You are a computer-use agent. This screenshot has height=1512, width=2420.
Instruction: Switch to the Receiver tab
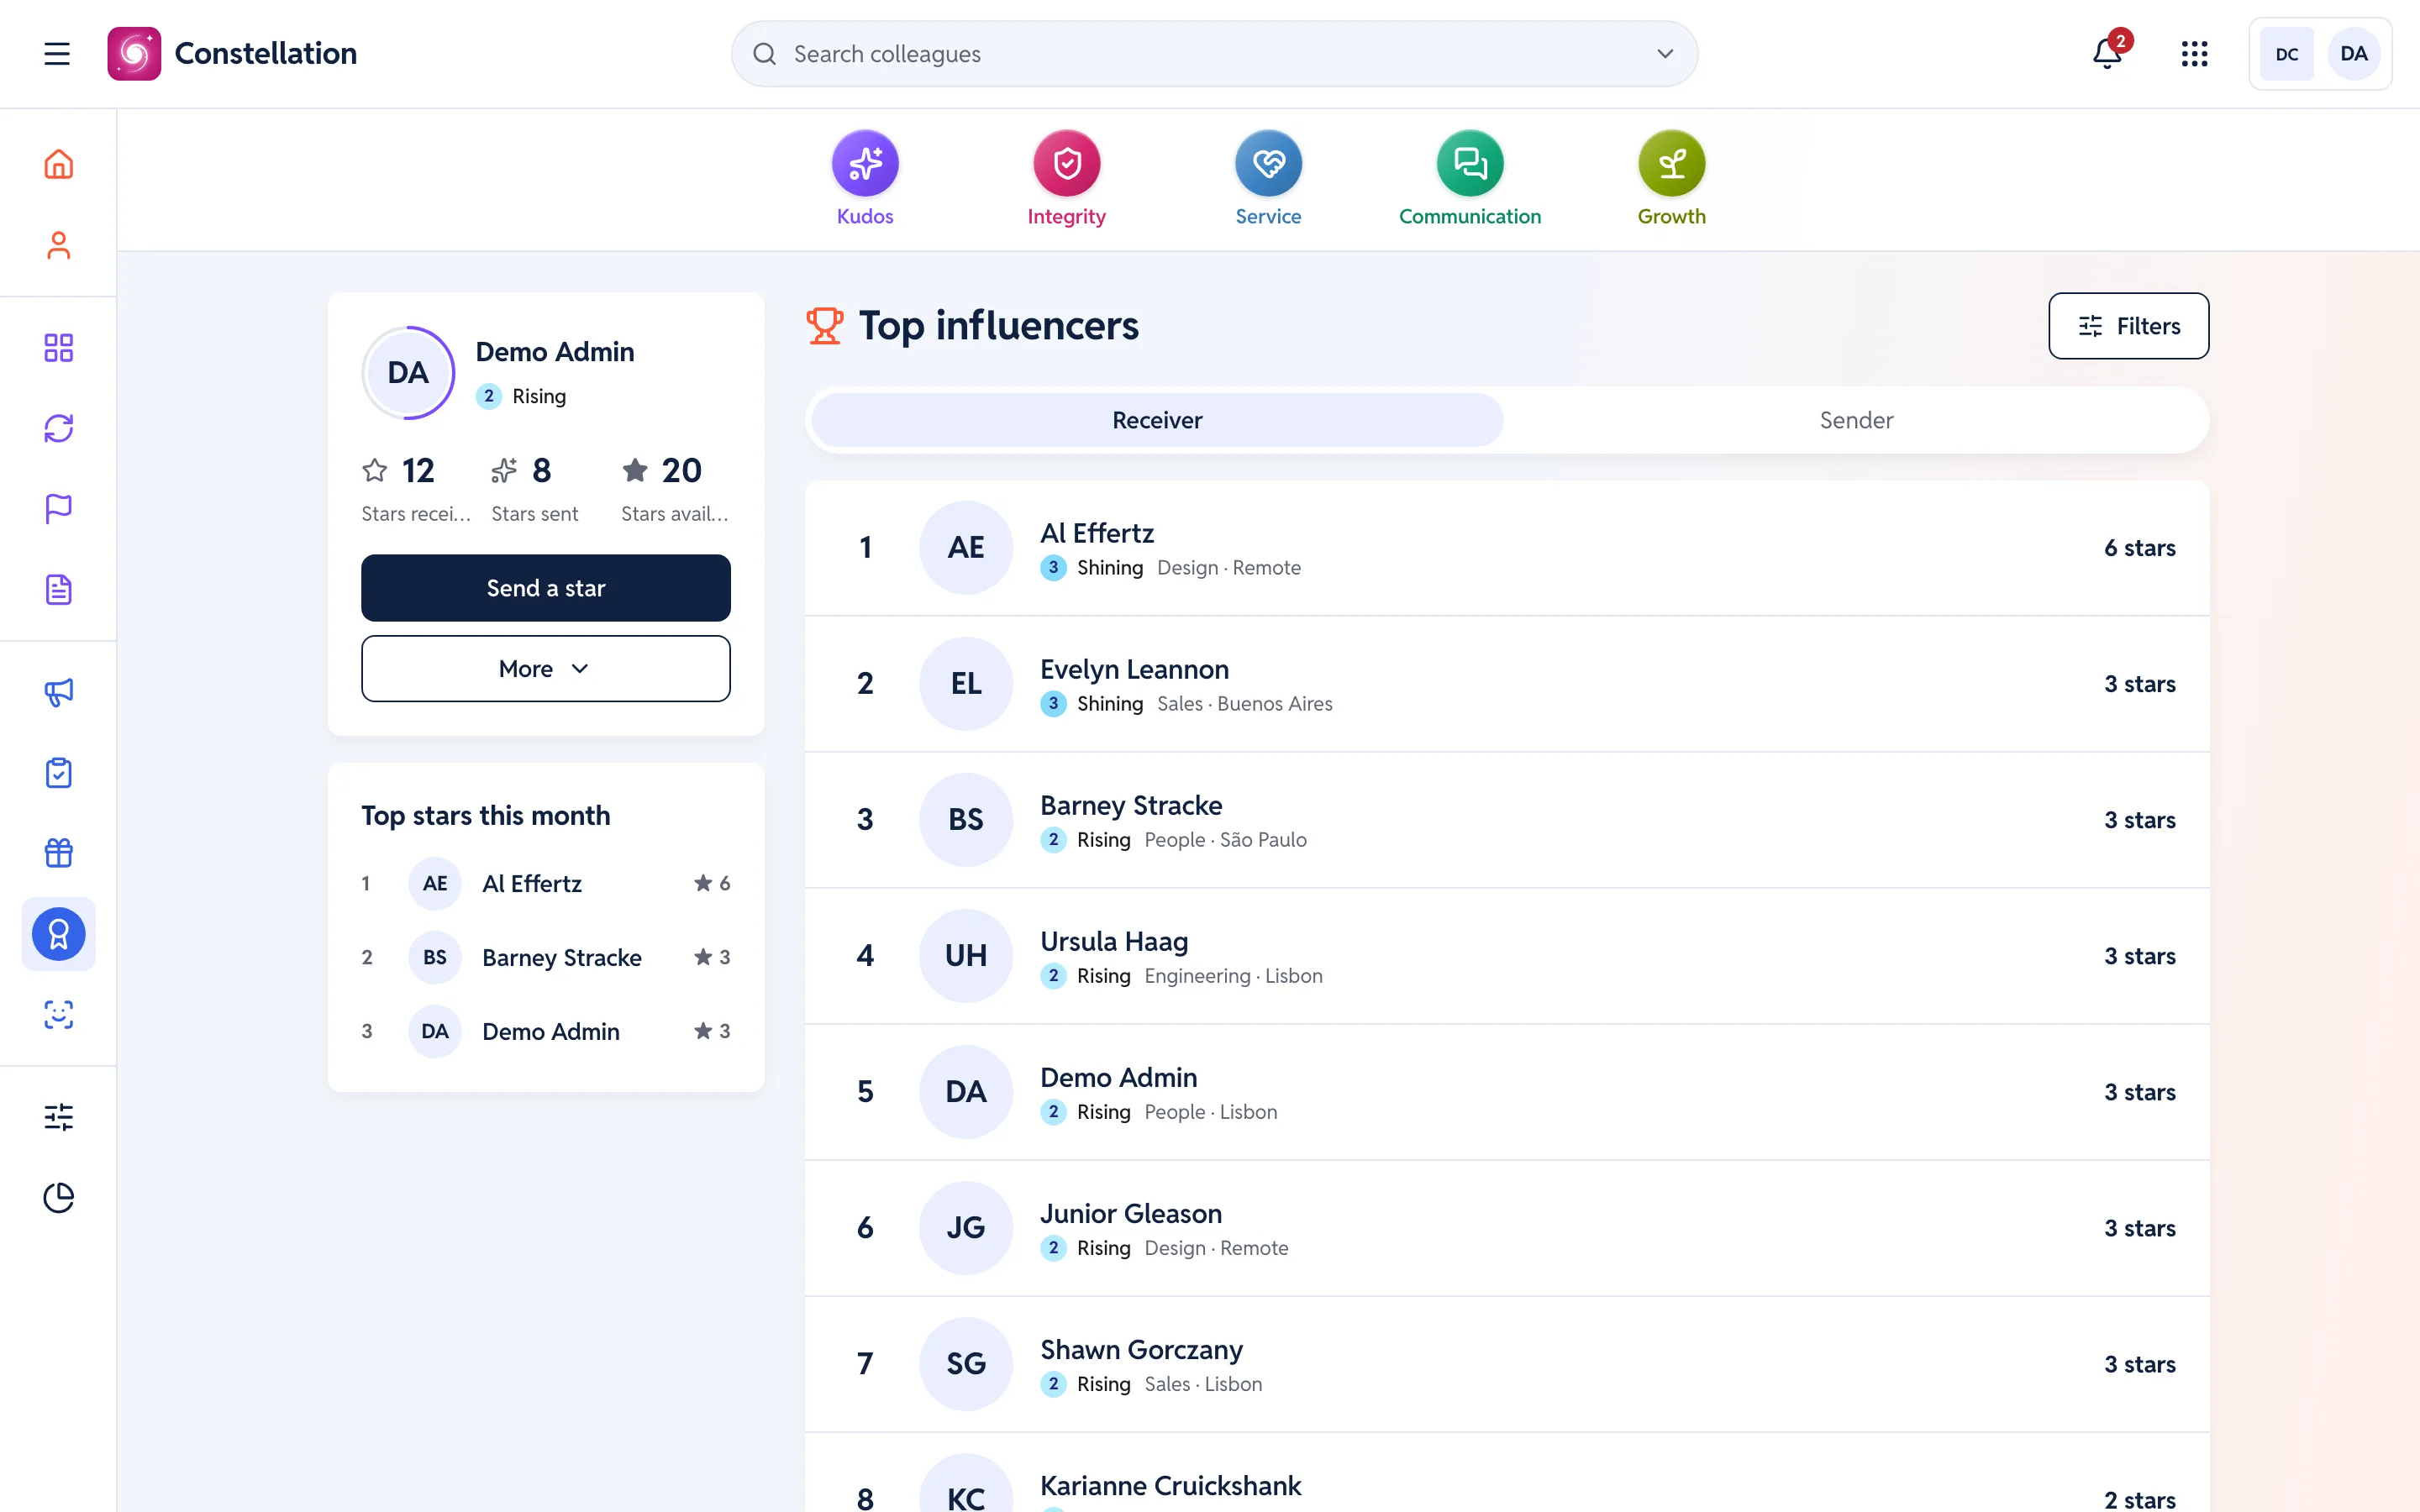(1157, 420)
